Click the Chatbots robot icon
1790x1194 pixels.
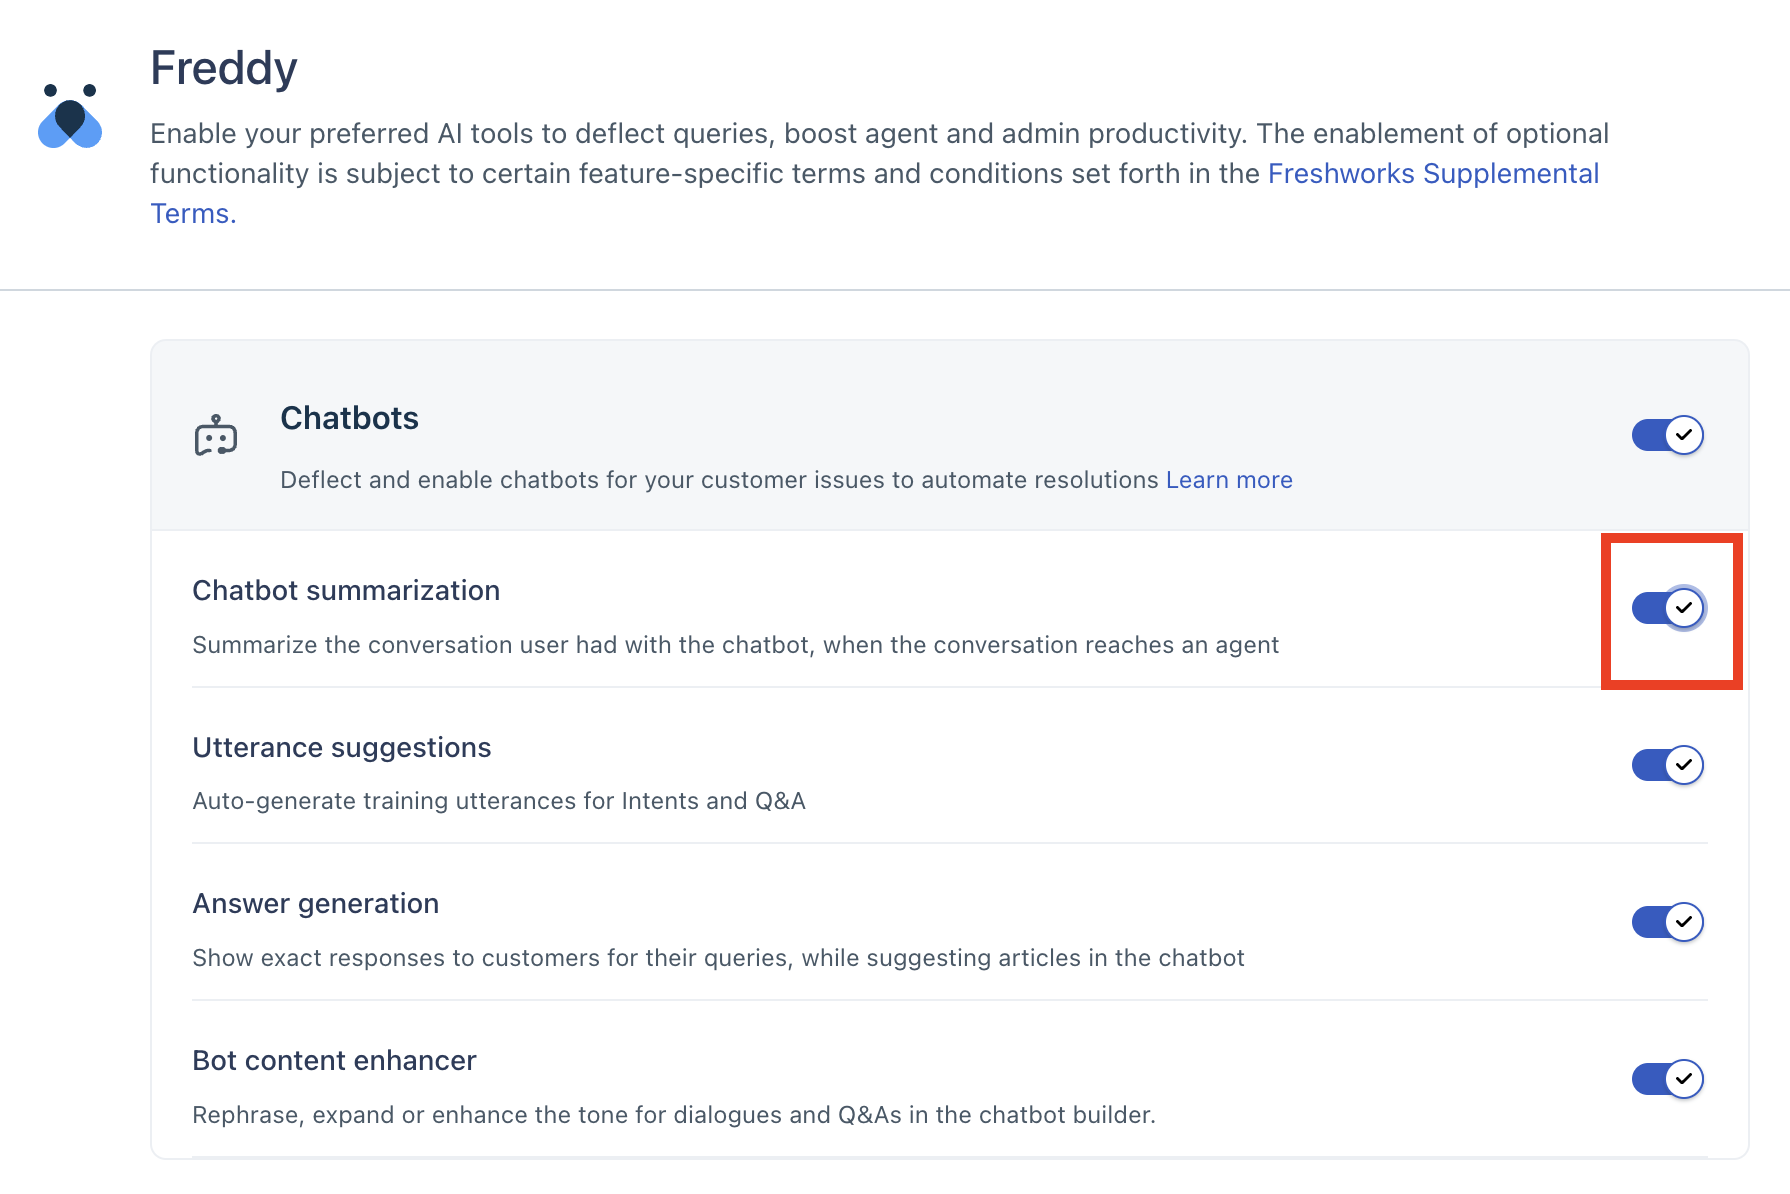point(216,436)
